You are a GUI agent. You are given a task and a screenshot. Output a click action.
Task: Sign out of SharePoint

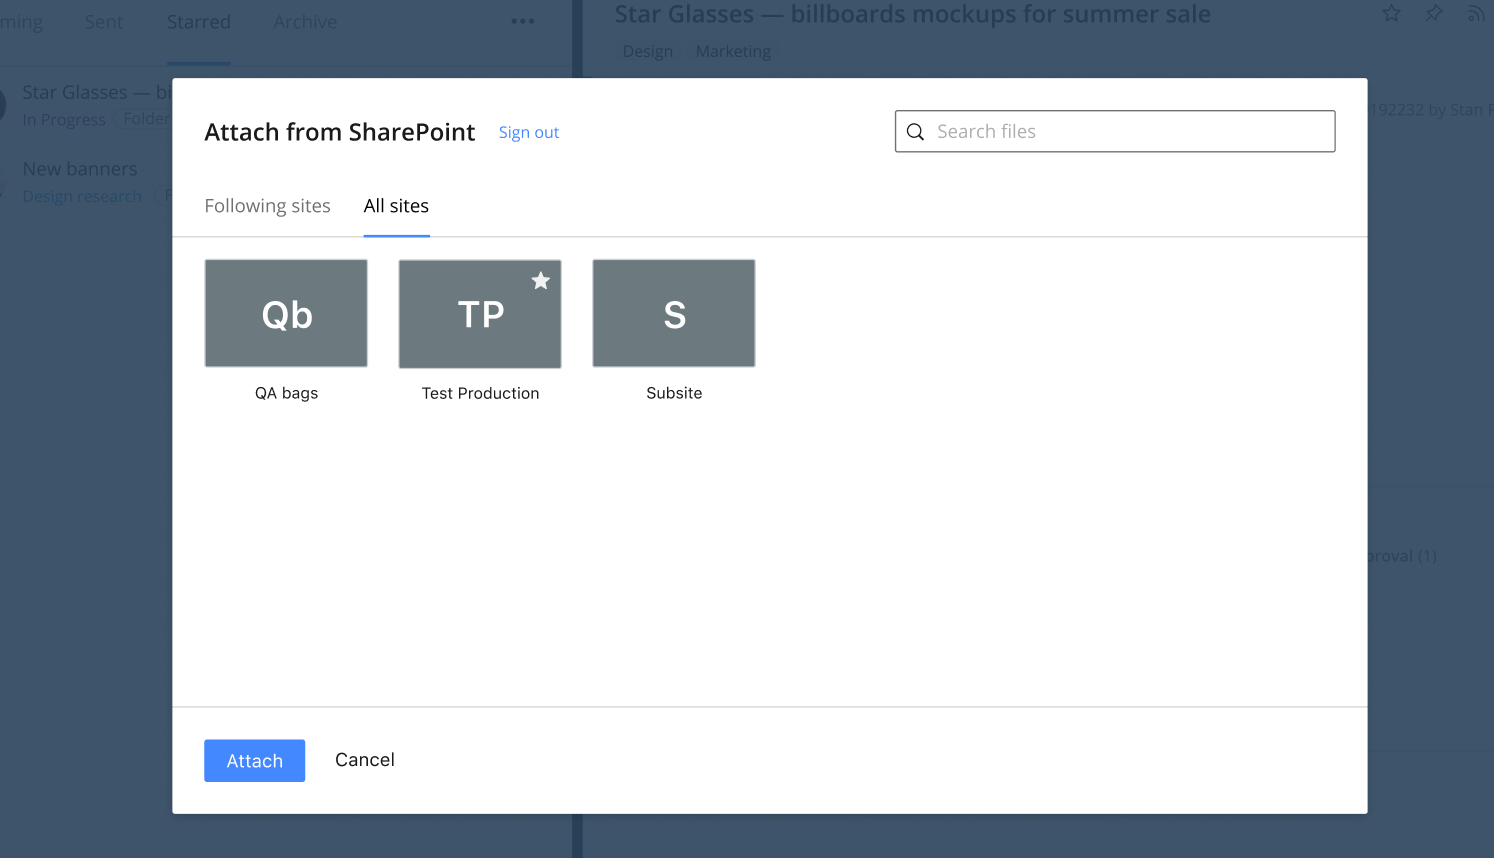click(x=529, y=132)
